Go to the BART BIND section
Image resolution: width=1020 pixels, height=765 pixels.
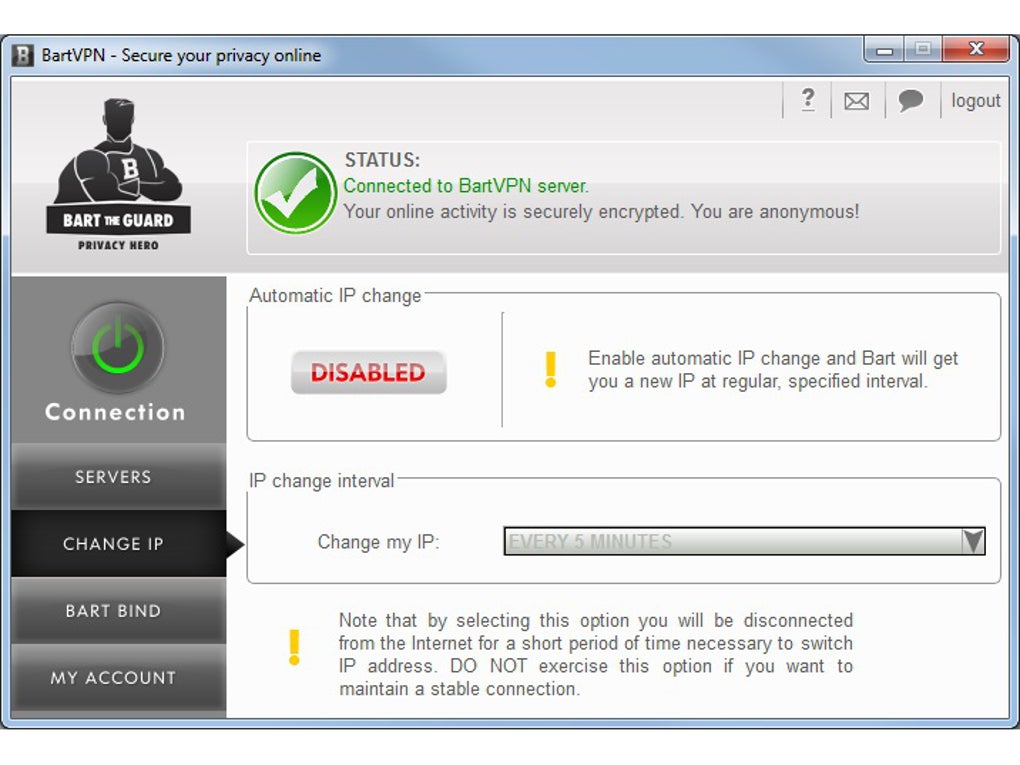[118, 611]
